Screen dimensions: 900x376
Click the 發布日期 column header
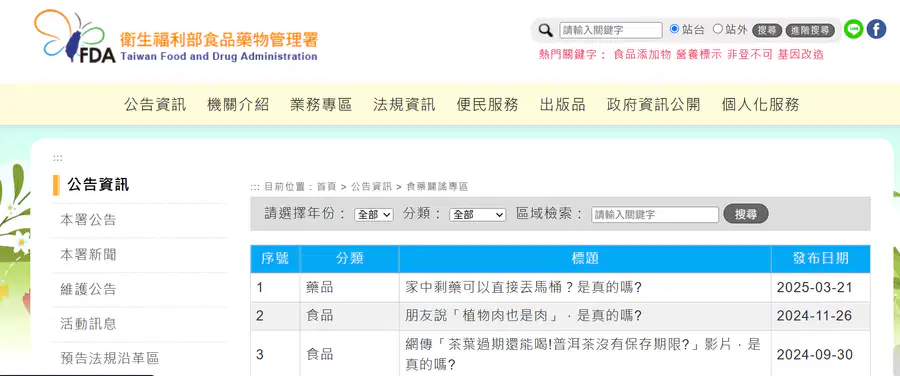coord(821,258)
